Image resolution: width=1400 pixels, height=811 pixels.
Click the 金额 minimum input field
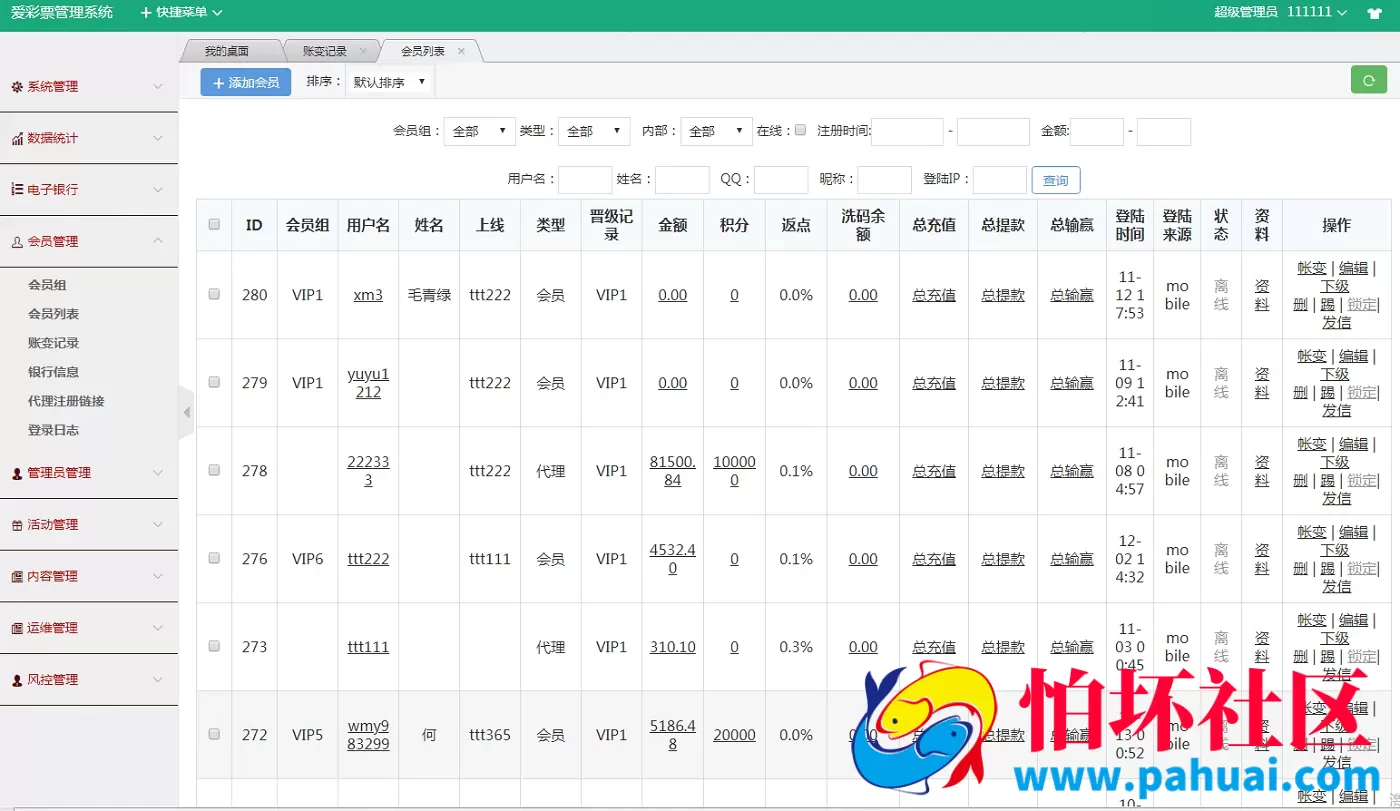1097,131
